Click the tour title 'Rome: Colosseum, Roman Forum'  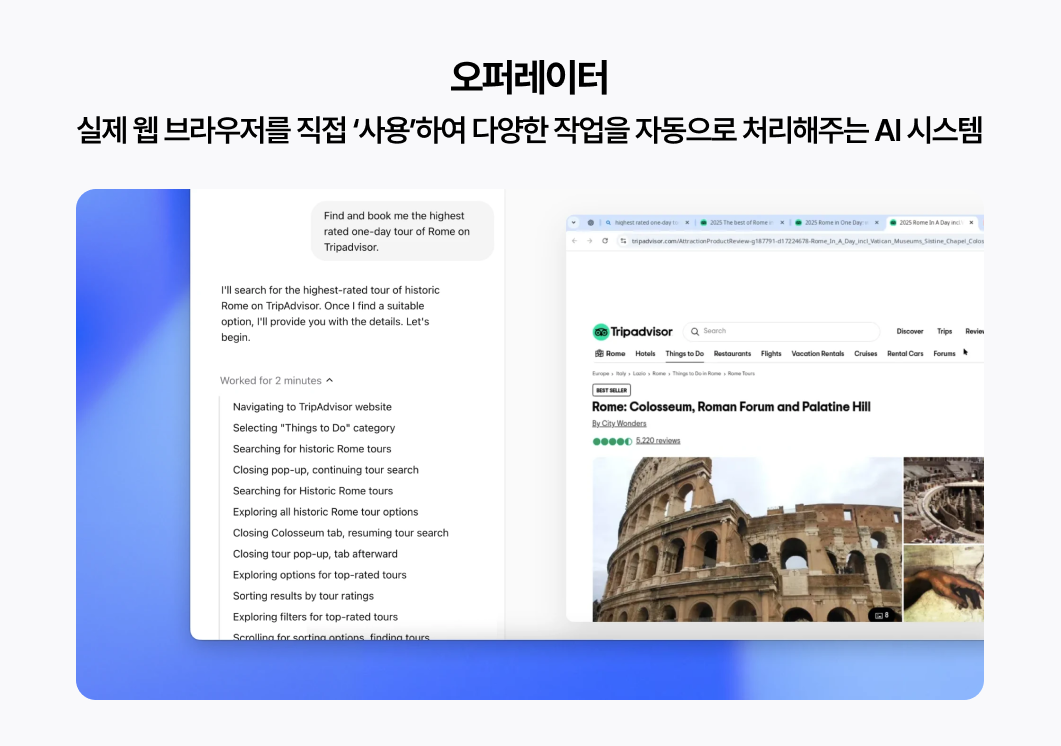click(731, 407)
